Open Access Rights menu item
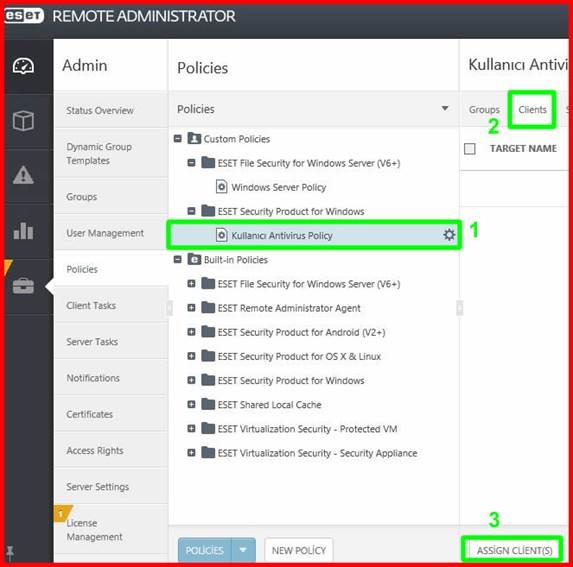 pos(111,450)
